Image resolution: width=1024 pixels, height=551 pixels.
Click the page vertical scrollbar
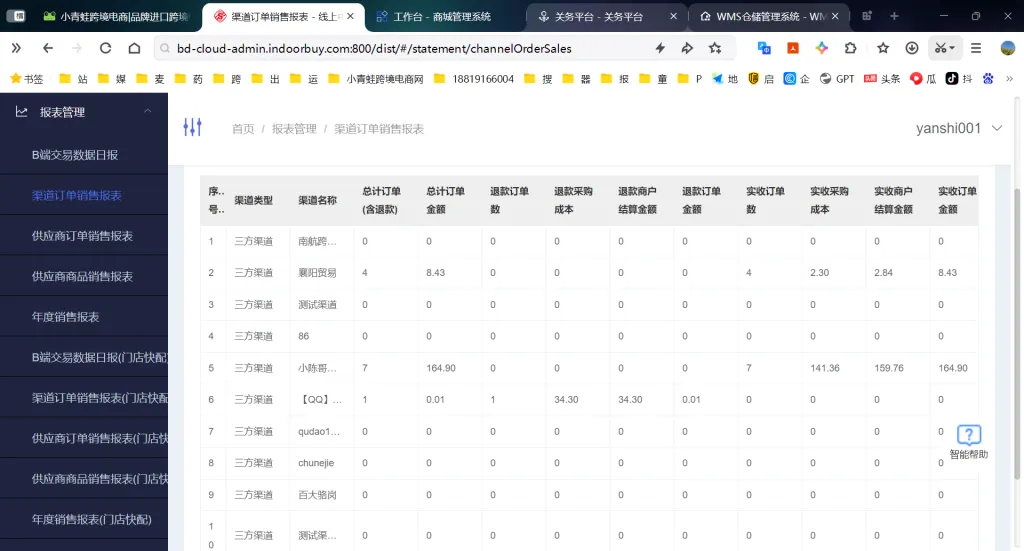[1016, 333]
